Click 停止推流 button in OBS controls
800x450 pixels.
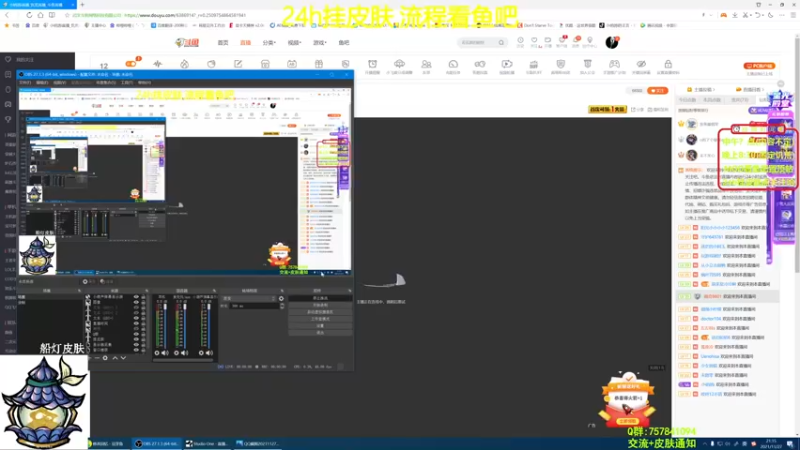coord(320,298)
